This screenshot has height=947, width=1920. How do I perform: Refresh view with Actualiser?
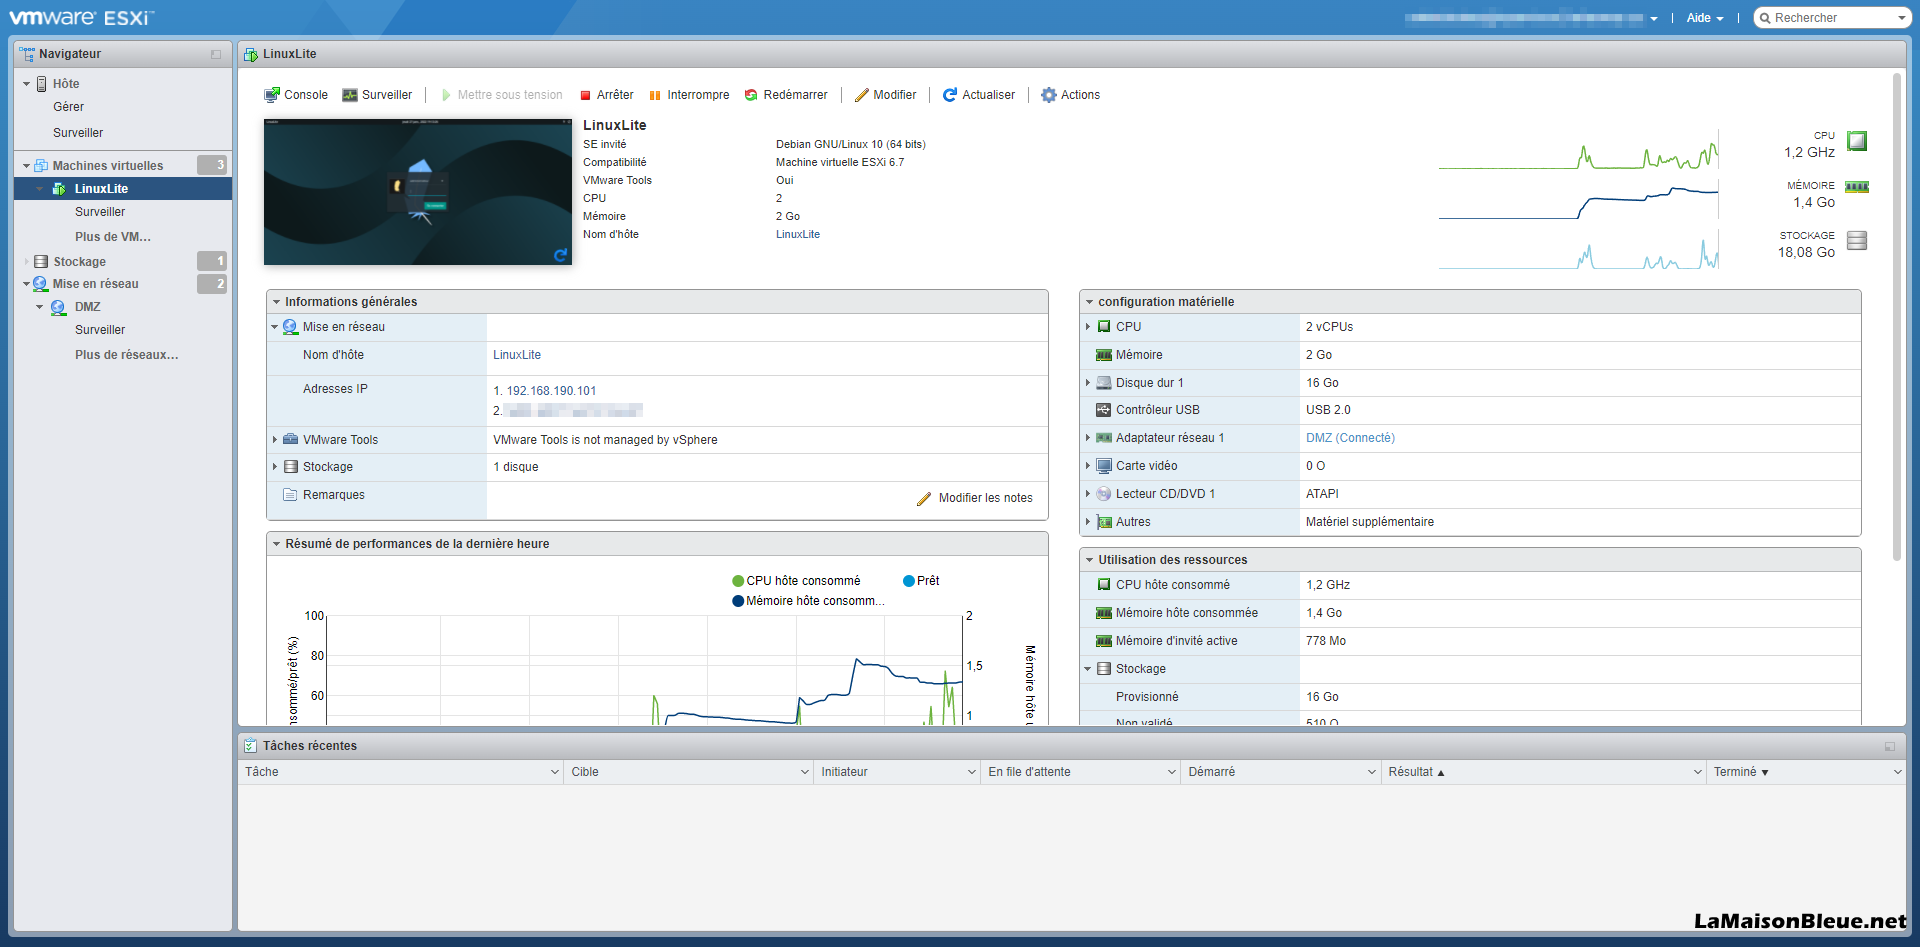coord(979,95)
